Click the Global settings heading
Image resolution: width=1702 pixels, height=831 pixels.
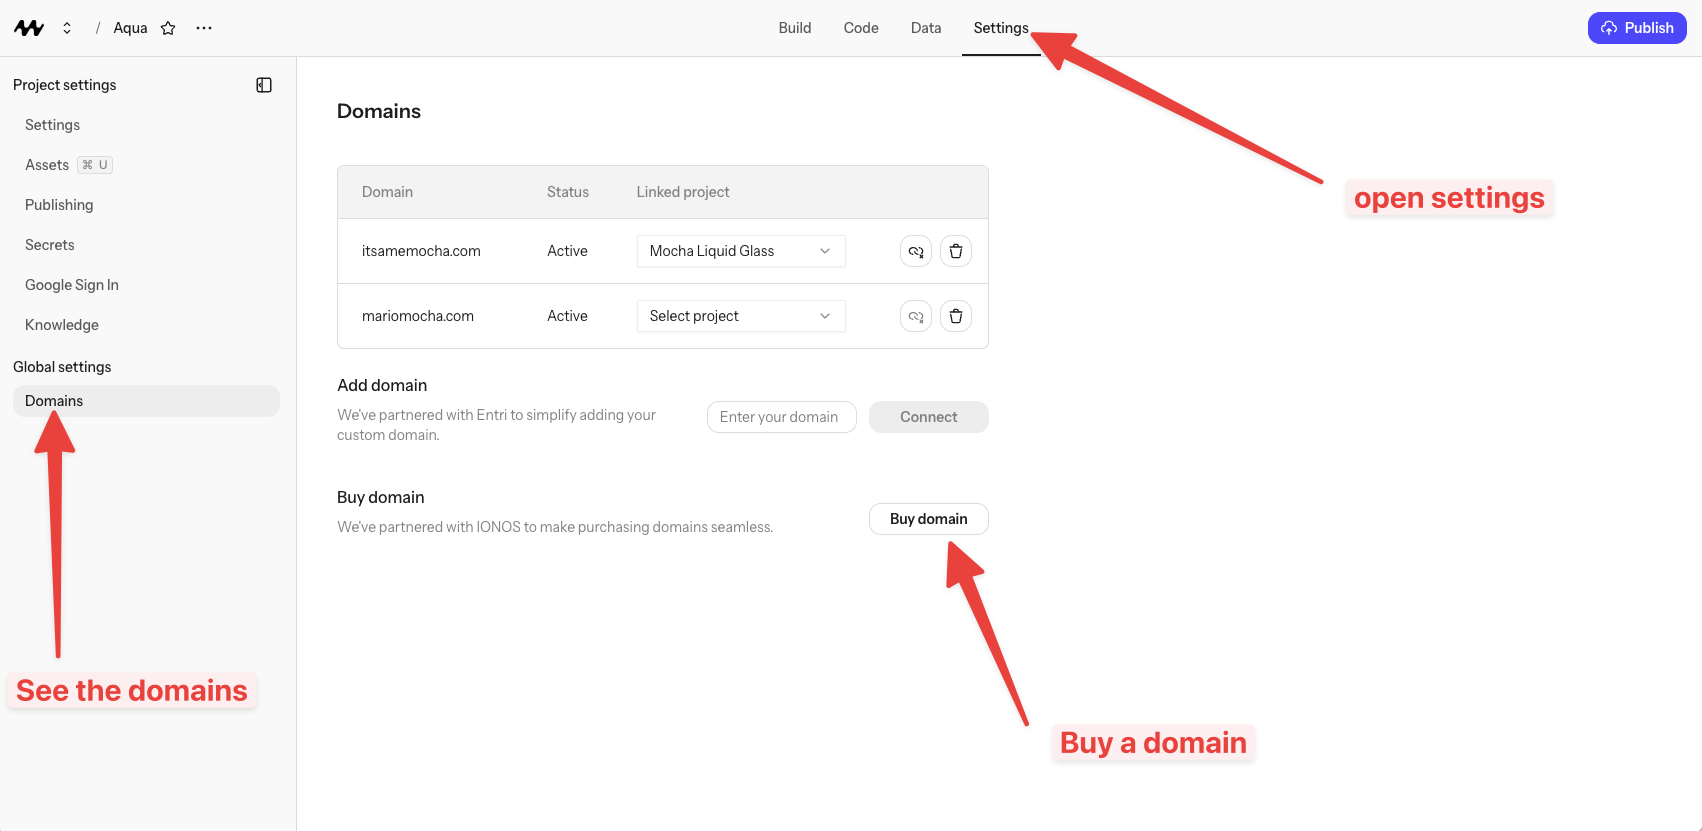pyautogui.click(x=62, y=367)
